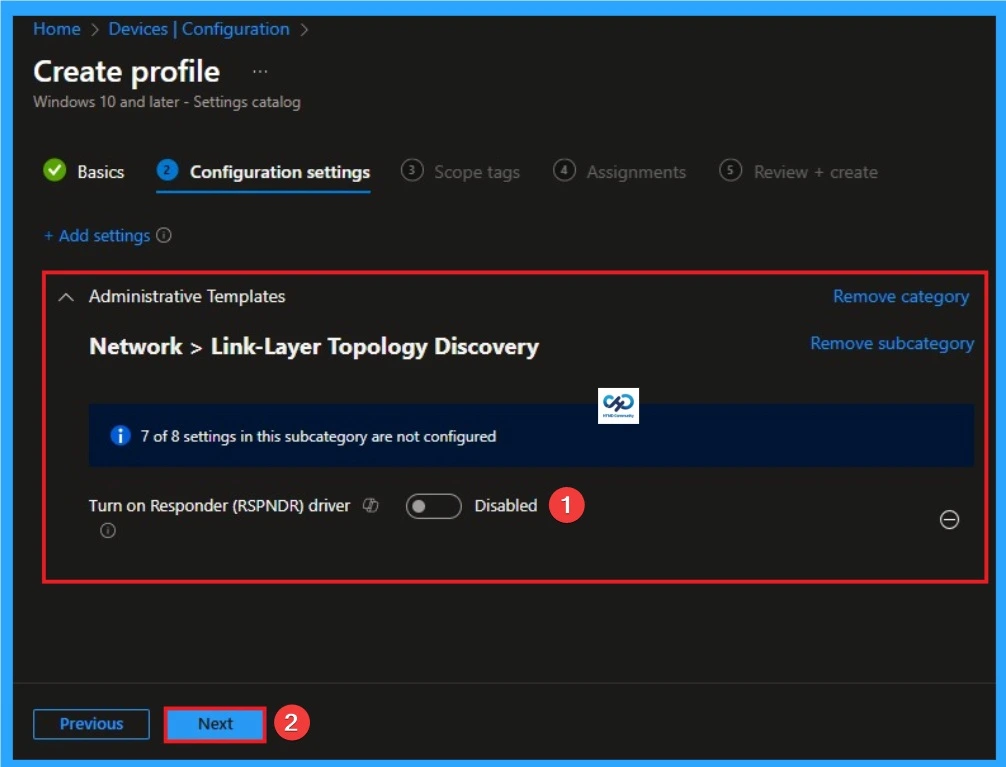Enable the Turn on Responder (RSPNDR) driver toggle
Screen dimensions: 1006x767
pos(433,505)
